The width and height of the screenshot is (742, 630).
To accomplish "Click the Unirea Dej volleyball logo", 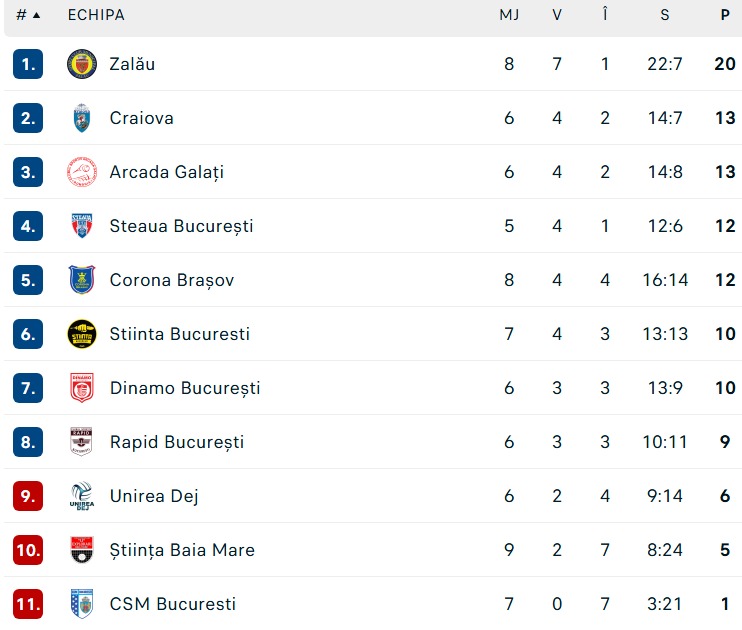I will click(x=82, y=496).
